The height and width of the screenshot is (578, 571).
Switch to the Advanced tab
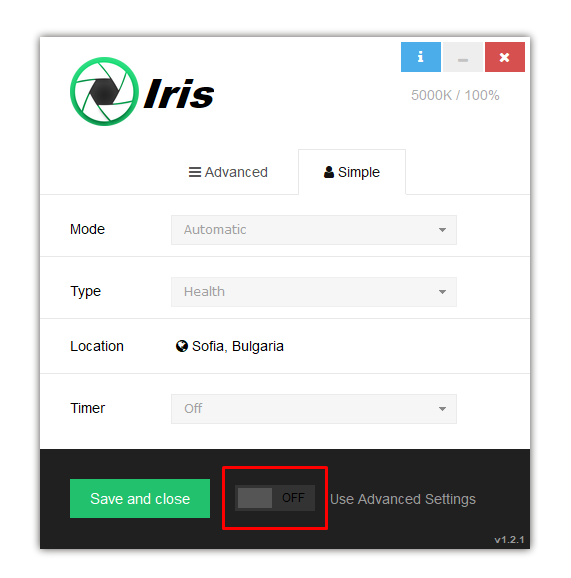[x=228, y=172]
